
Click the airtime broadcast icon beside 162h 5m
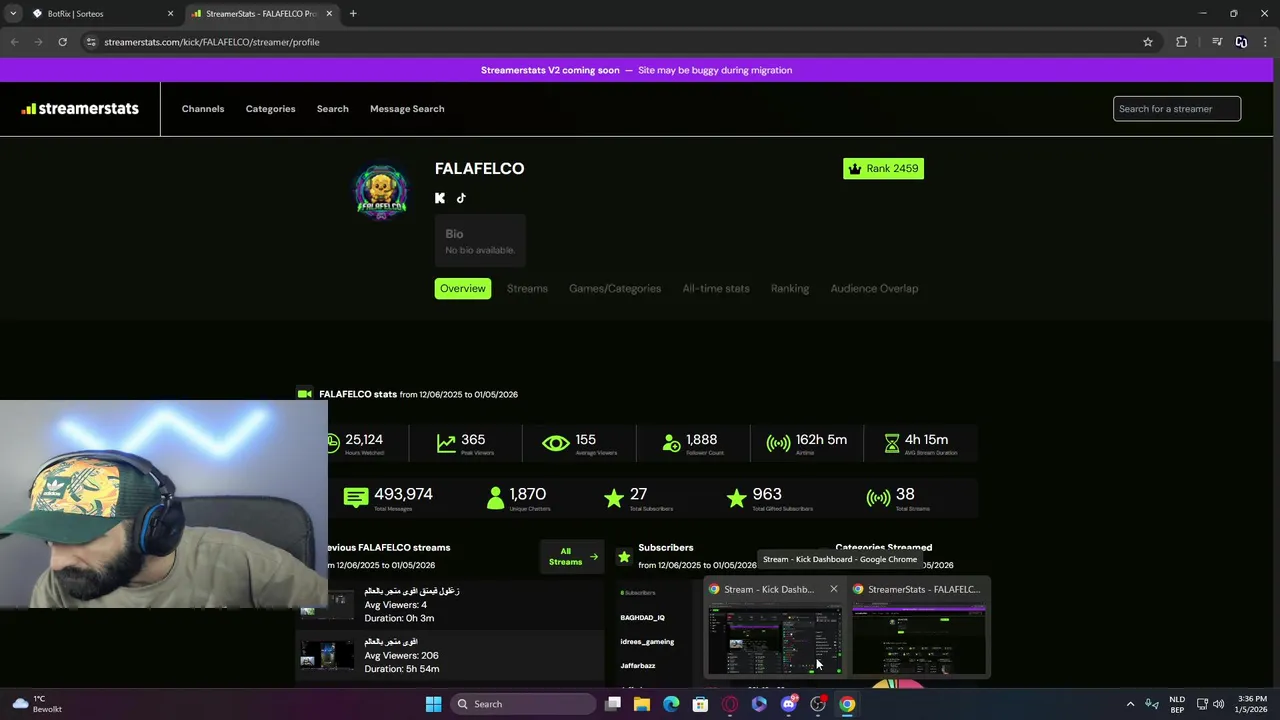[x=778, y=443]
